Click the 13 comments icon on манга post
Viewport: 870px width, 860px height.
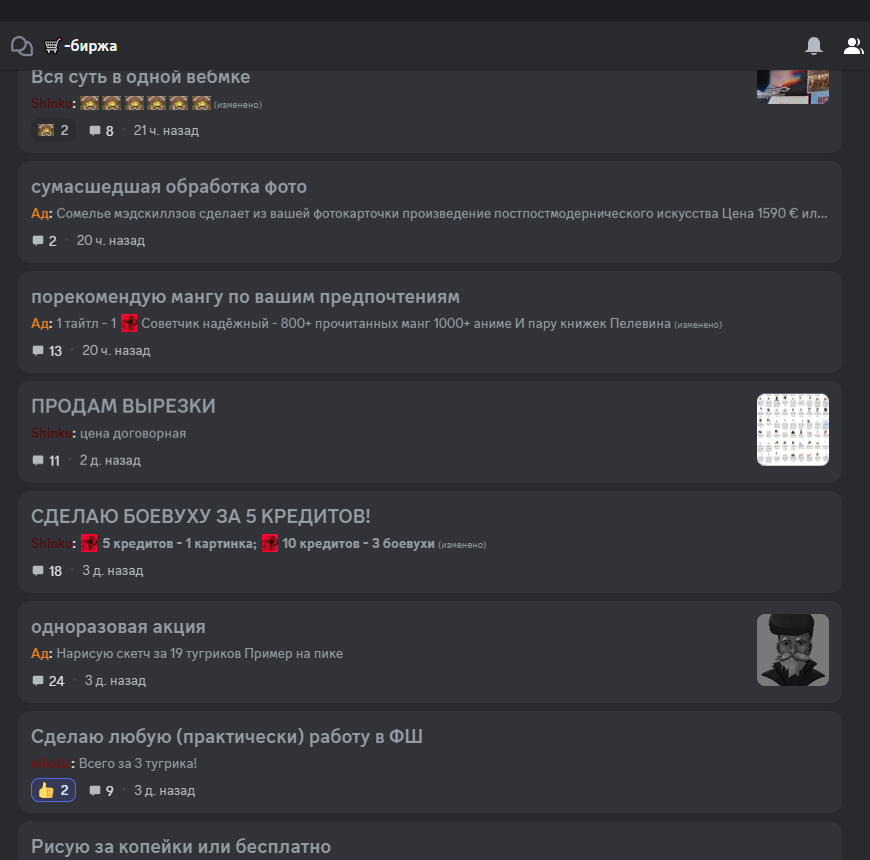38,351
